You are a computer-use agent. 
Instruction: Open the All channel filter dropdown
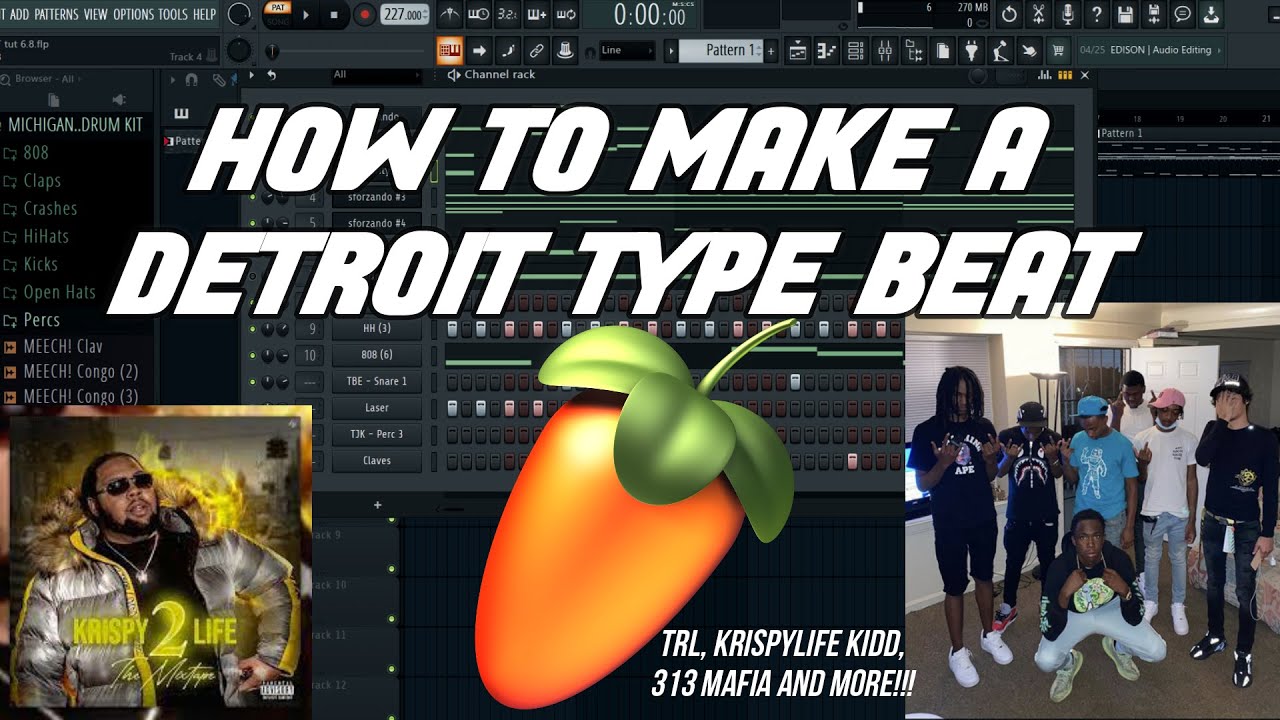point(376,75)
